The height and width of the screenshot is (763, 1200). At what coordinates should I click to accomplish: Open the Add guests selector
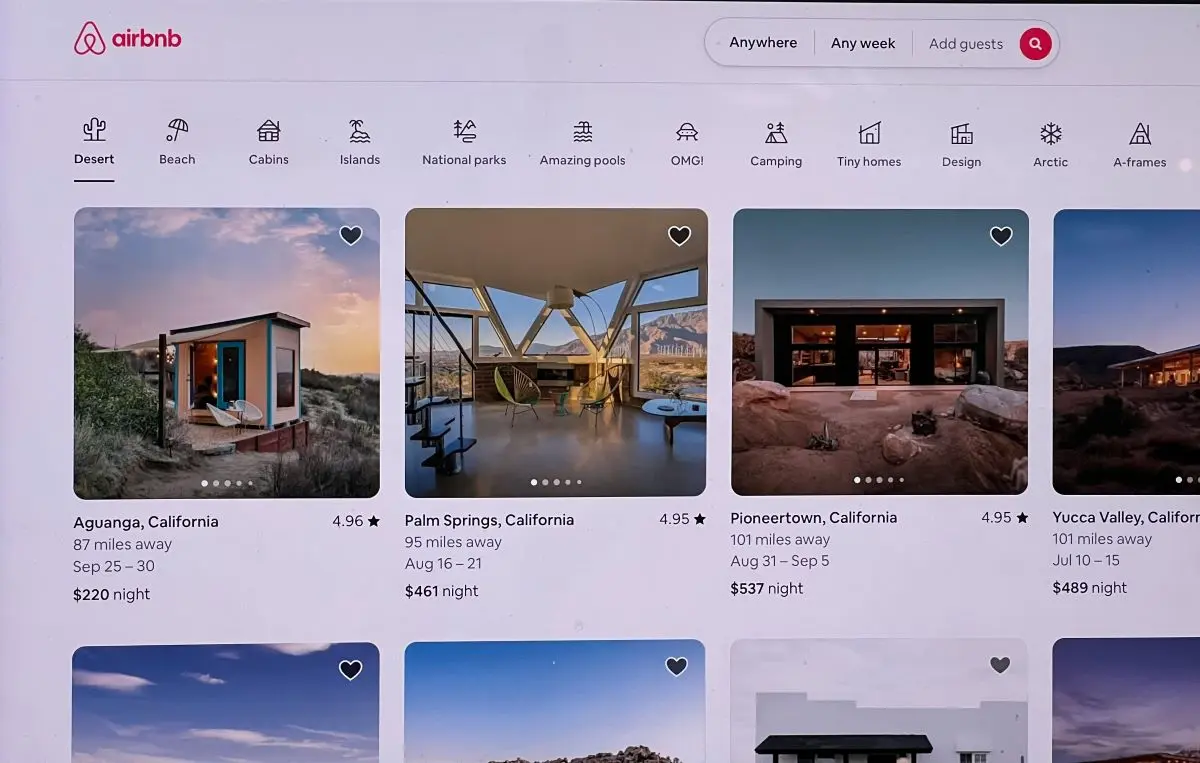(964, 43)
